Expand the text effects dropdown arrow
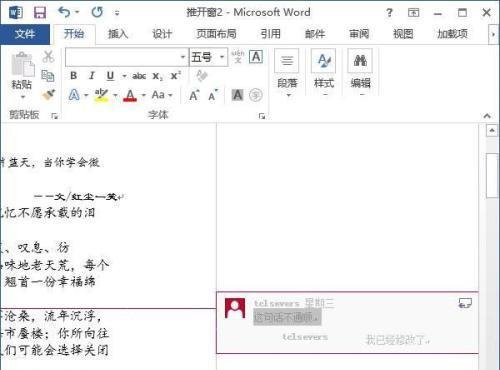 (x=86, y=95)
